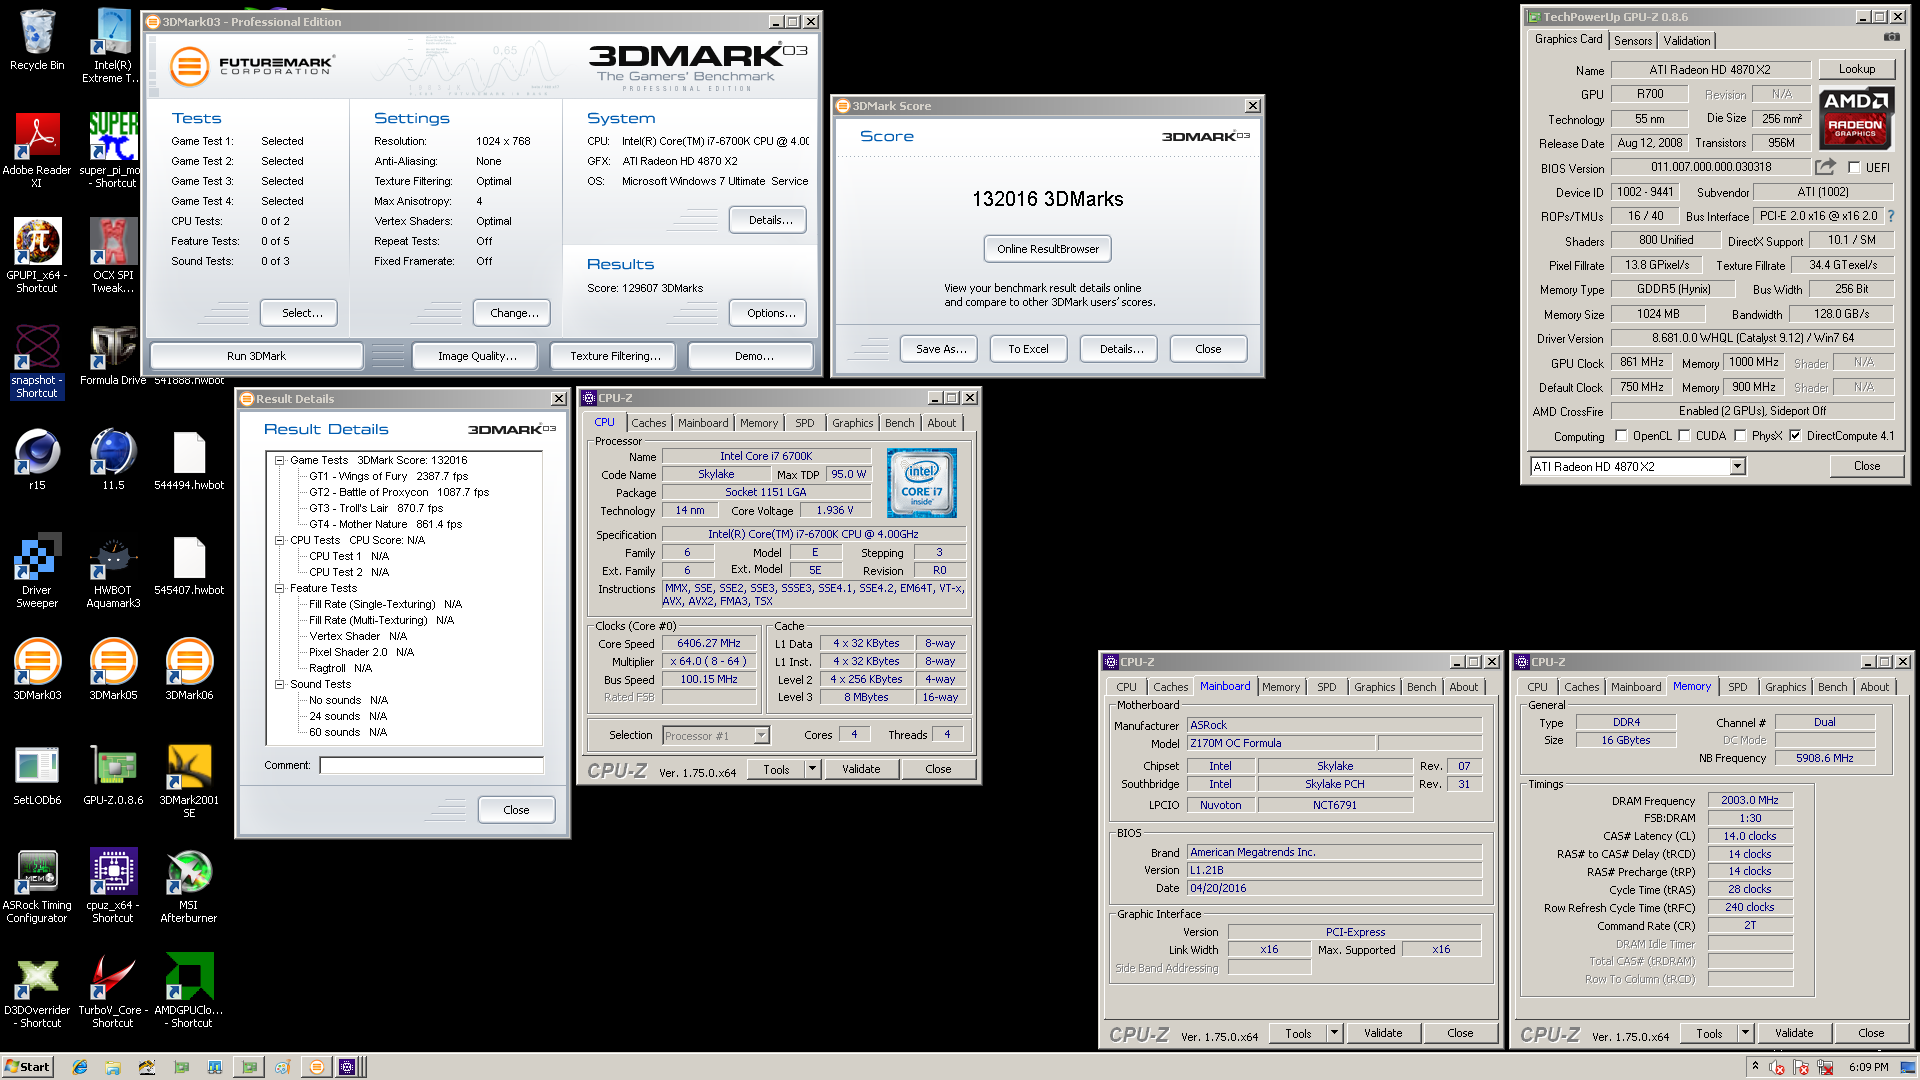Click To Excel button in Score window
The height and width of the screenshot is (1080, 1920).
click(x=1028, y=349)
